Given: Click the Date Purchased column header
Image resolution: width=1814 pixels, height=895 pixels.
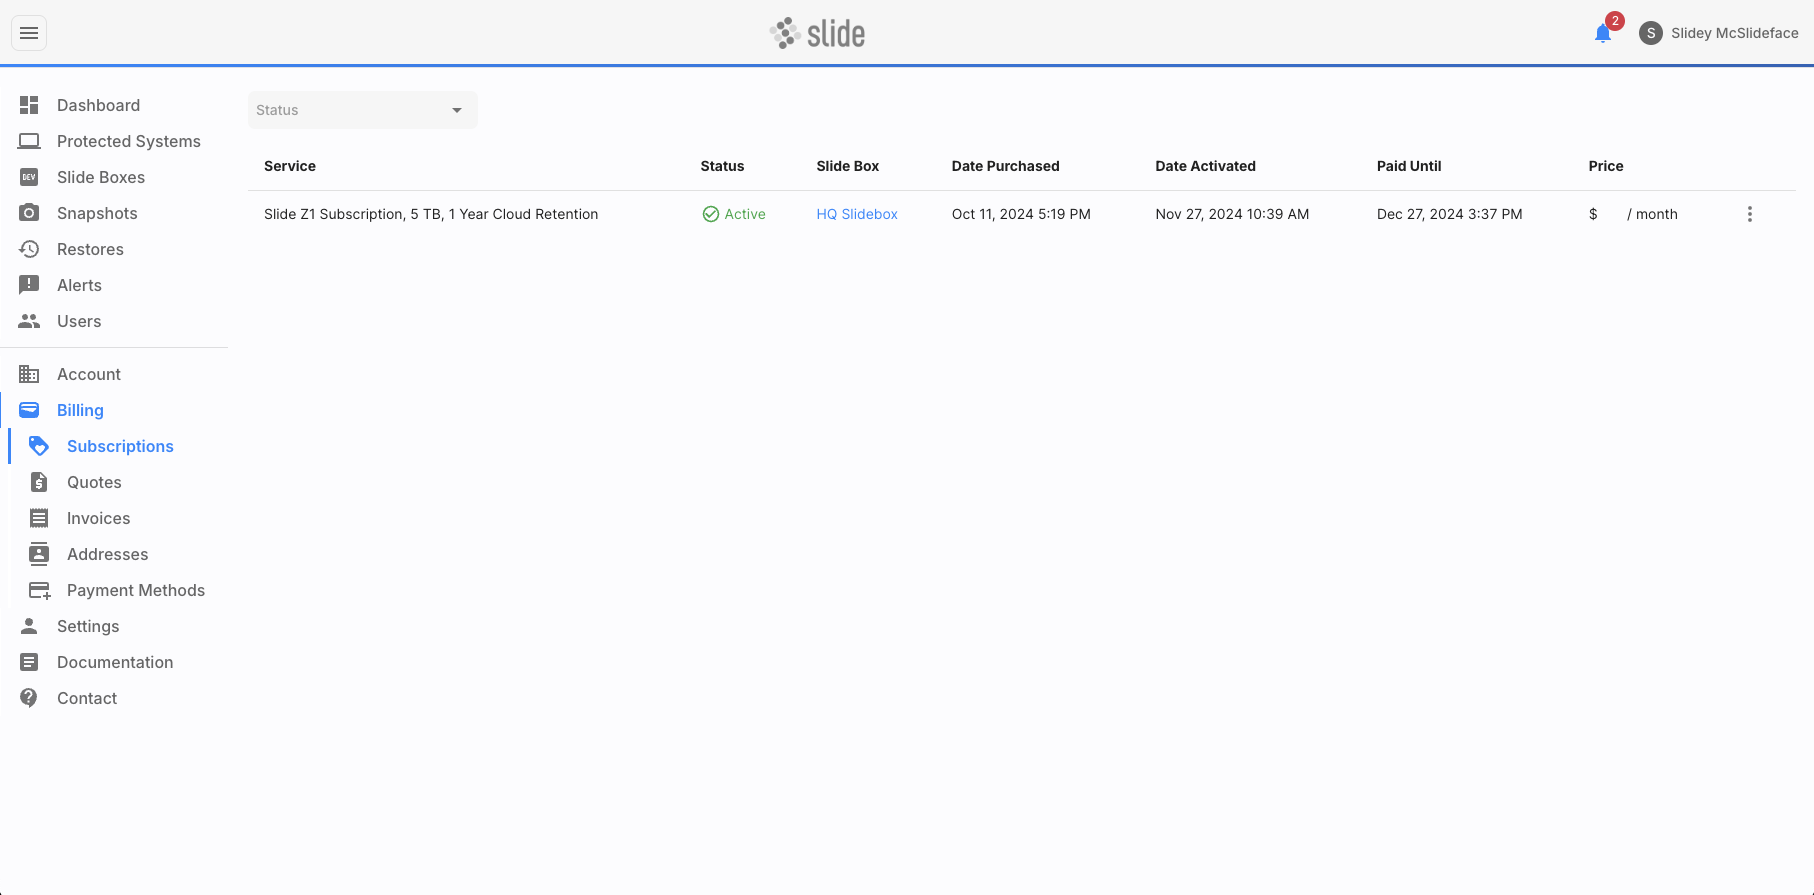Looking at the screenshot, I should 1005,166.
